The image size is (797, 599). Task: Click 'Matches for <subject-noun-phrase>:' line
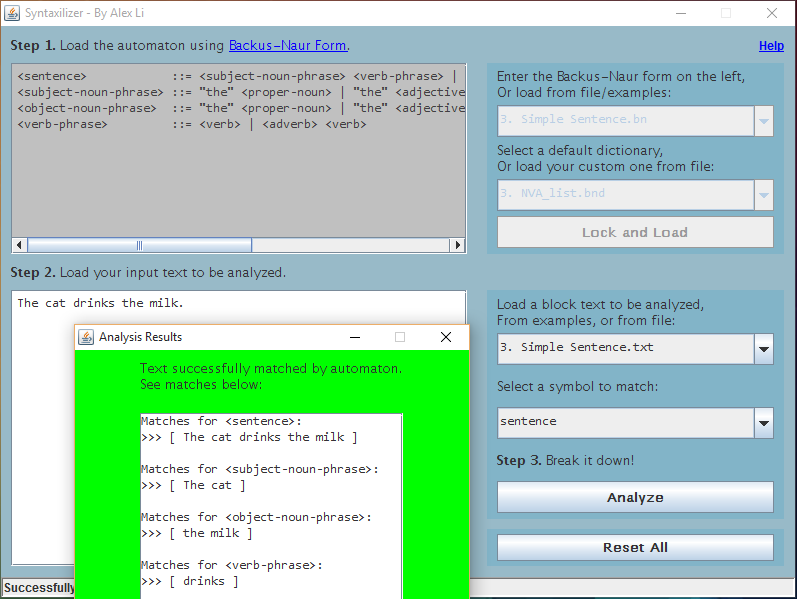[260, 469]
